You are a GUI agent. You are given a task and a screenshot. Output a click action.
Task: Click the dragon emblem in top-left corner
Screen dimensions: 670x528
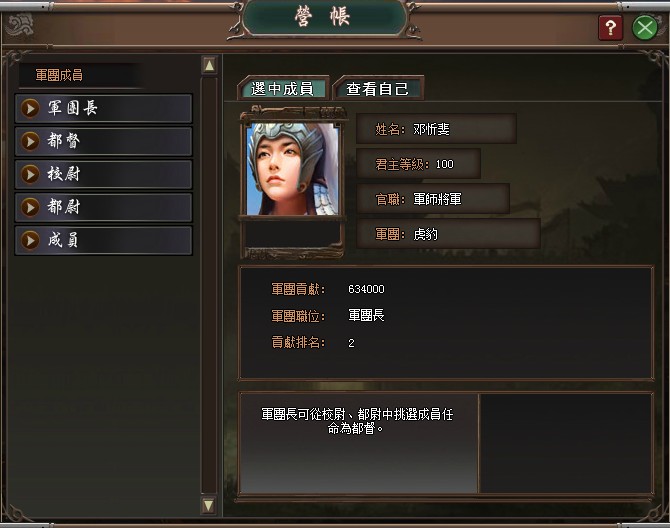20,25
